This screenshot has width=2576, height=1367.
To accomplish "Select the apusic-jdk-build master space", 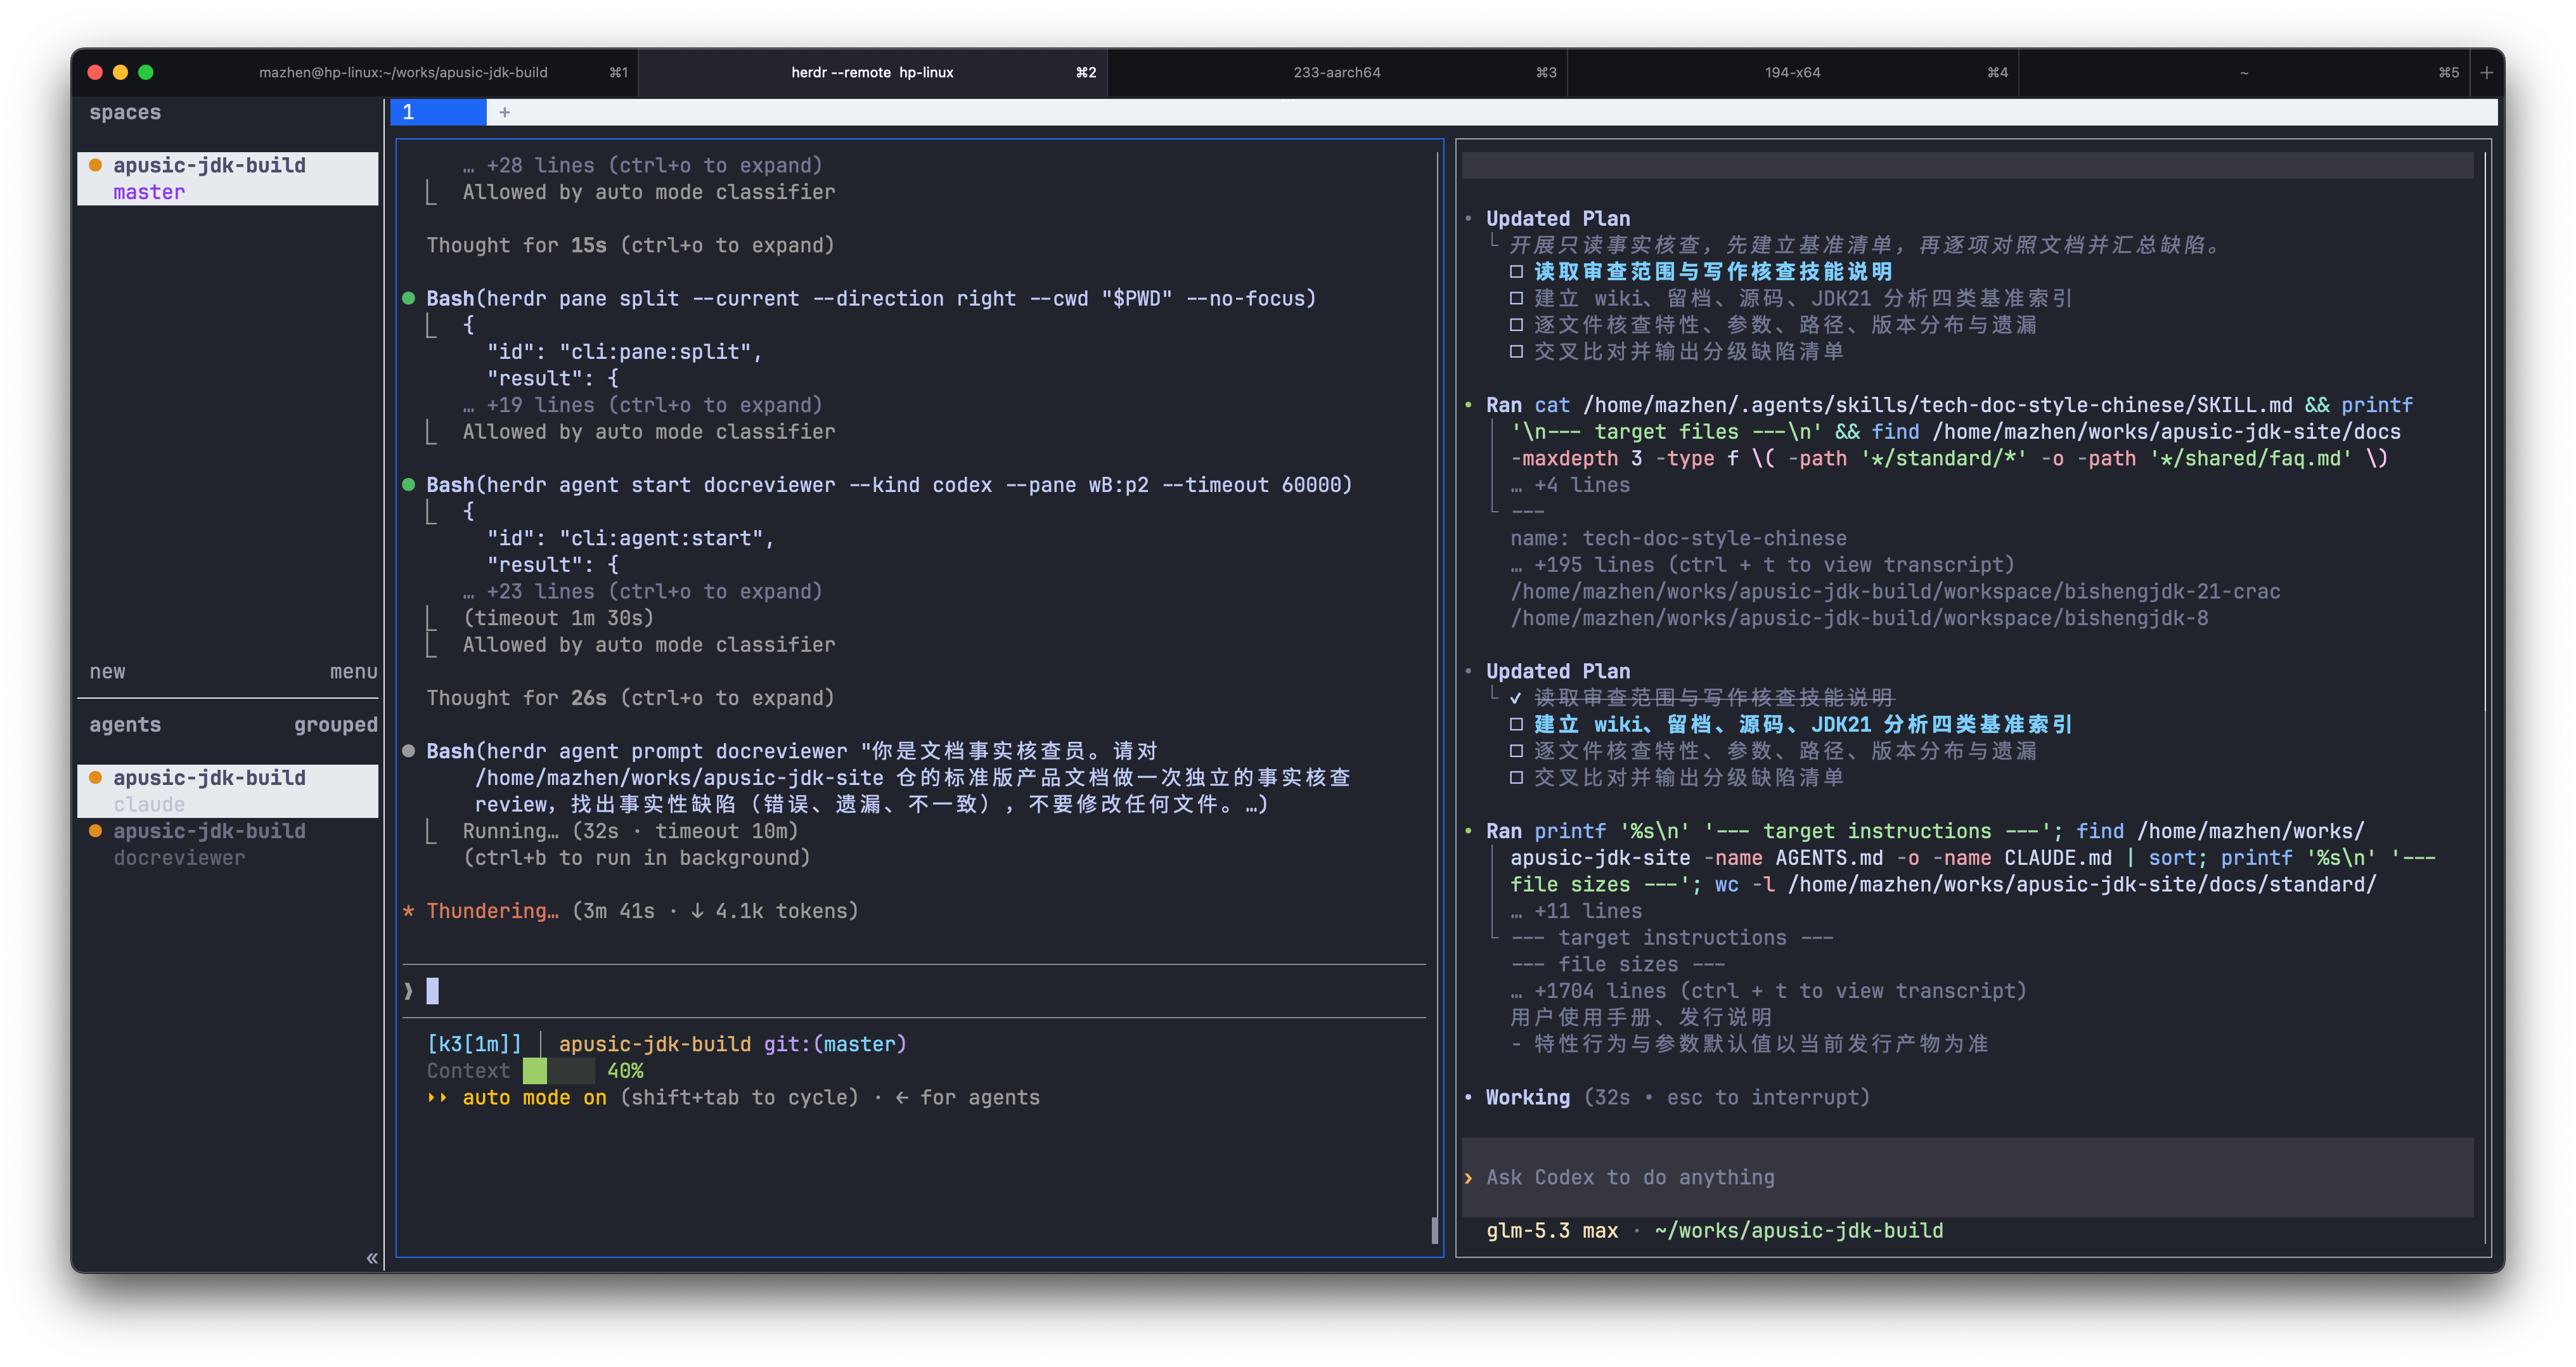I will coord(228,178).
